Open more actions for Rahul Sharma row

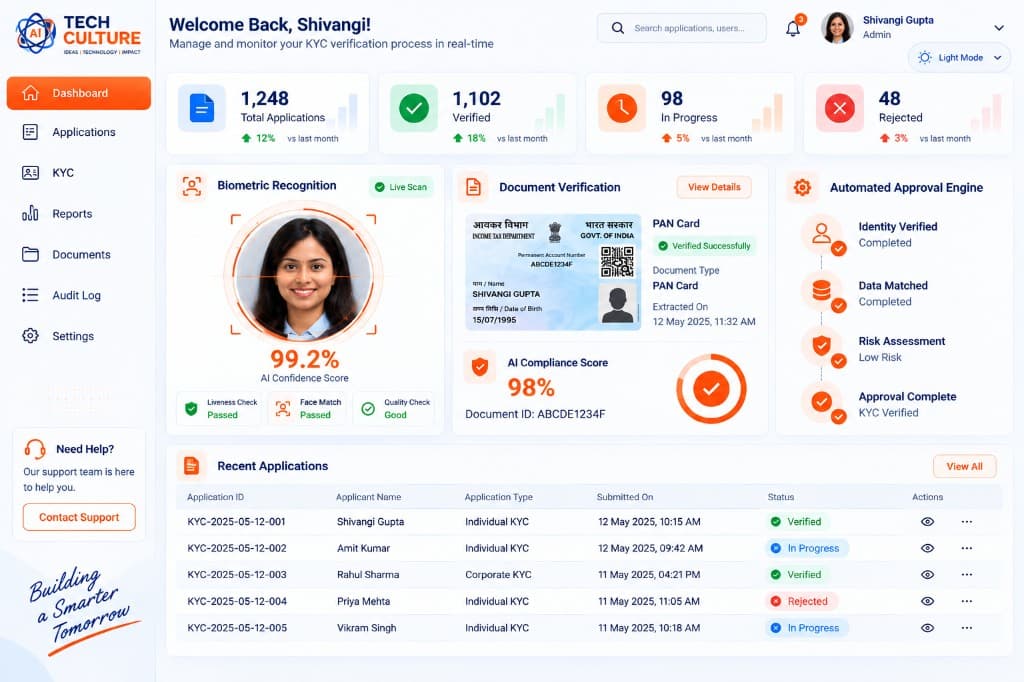(967, 575)
